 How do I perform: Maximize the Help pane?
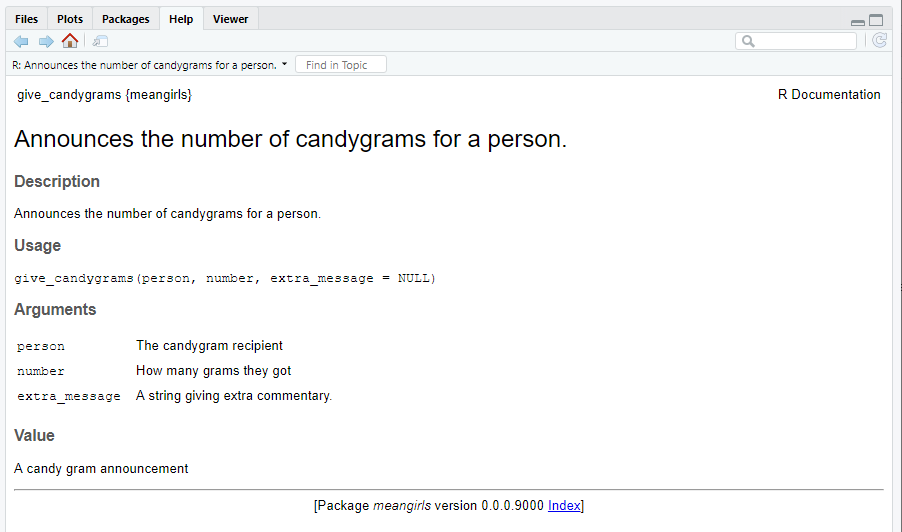click(876, 20)
